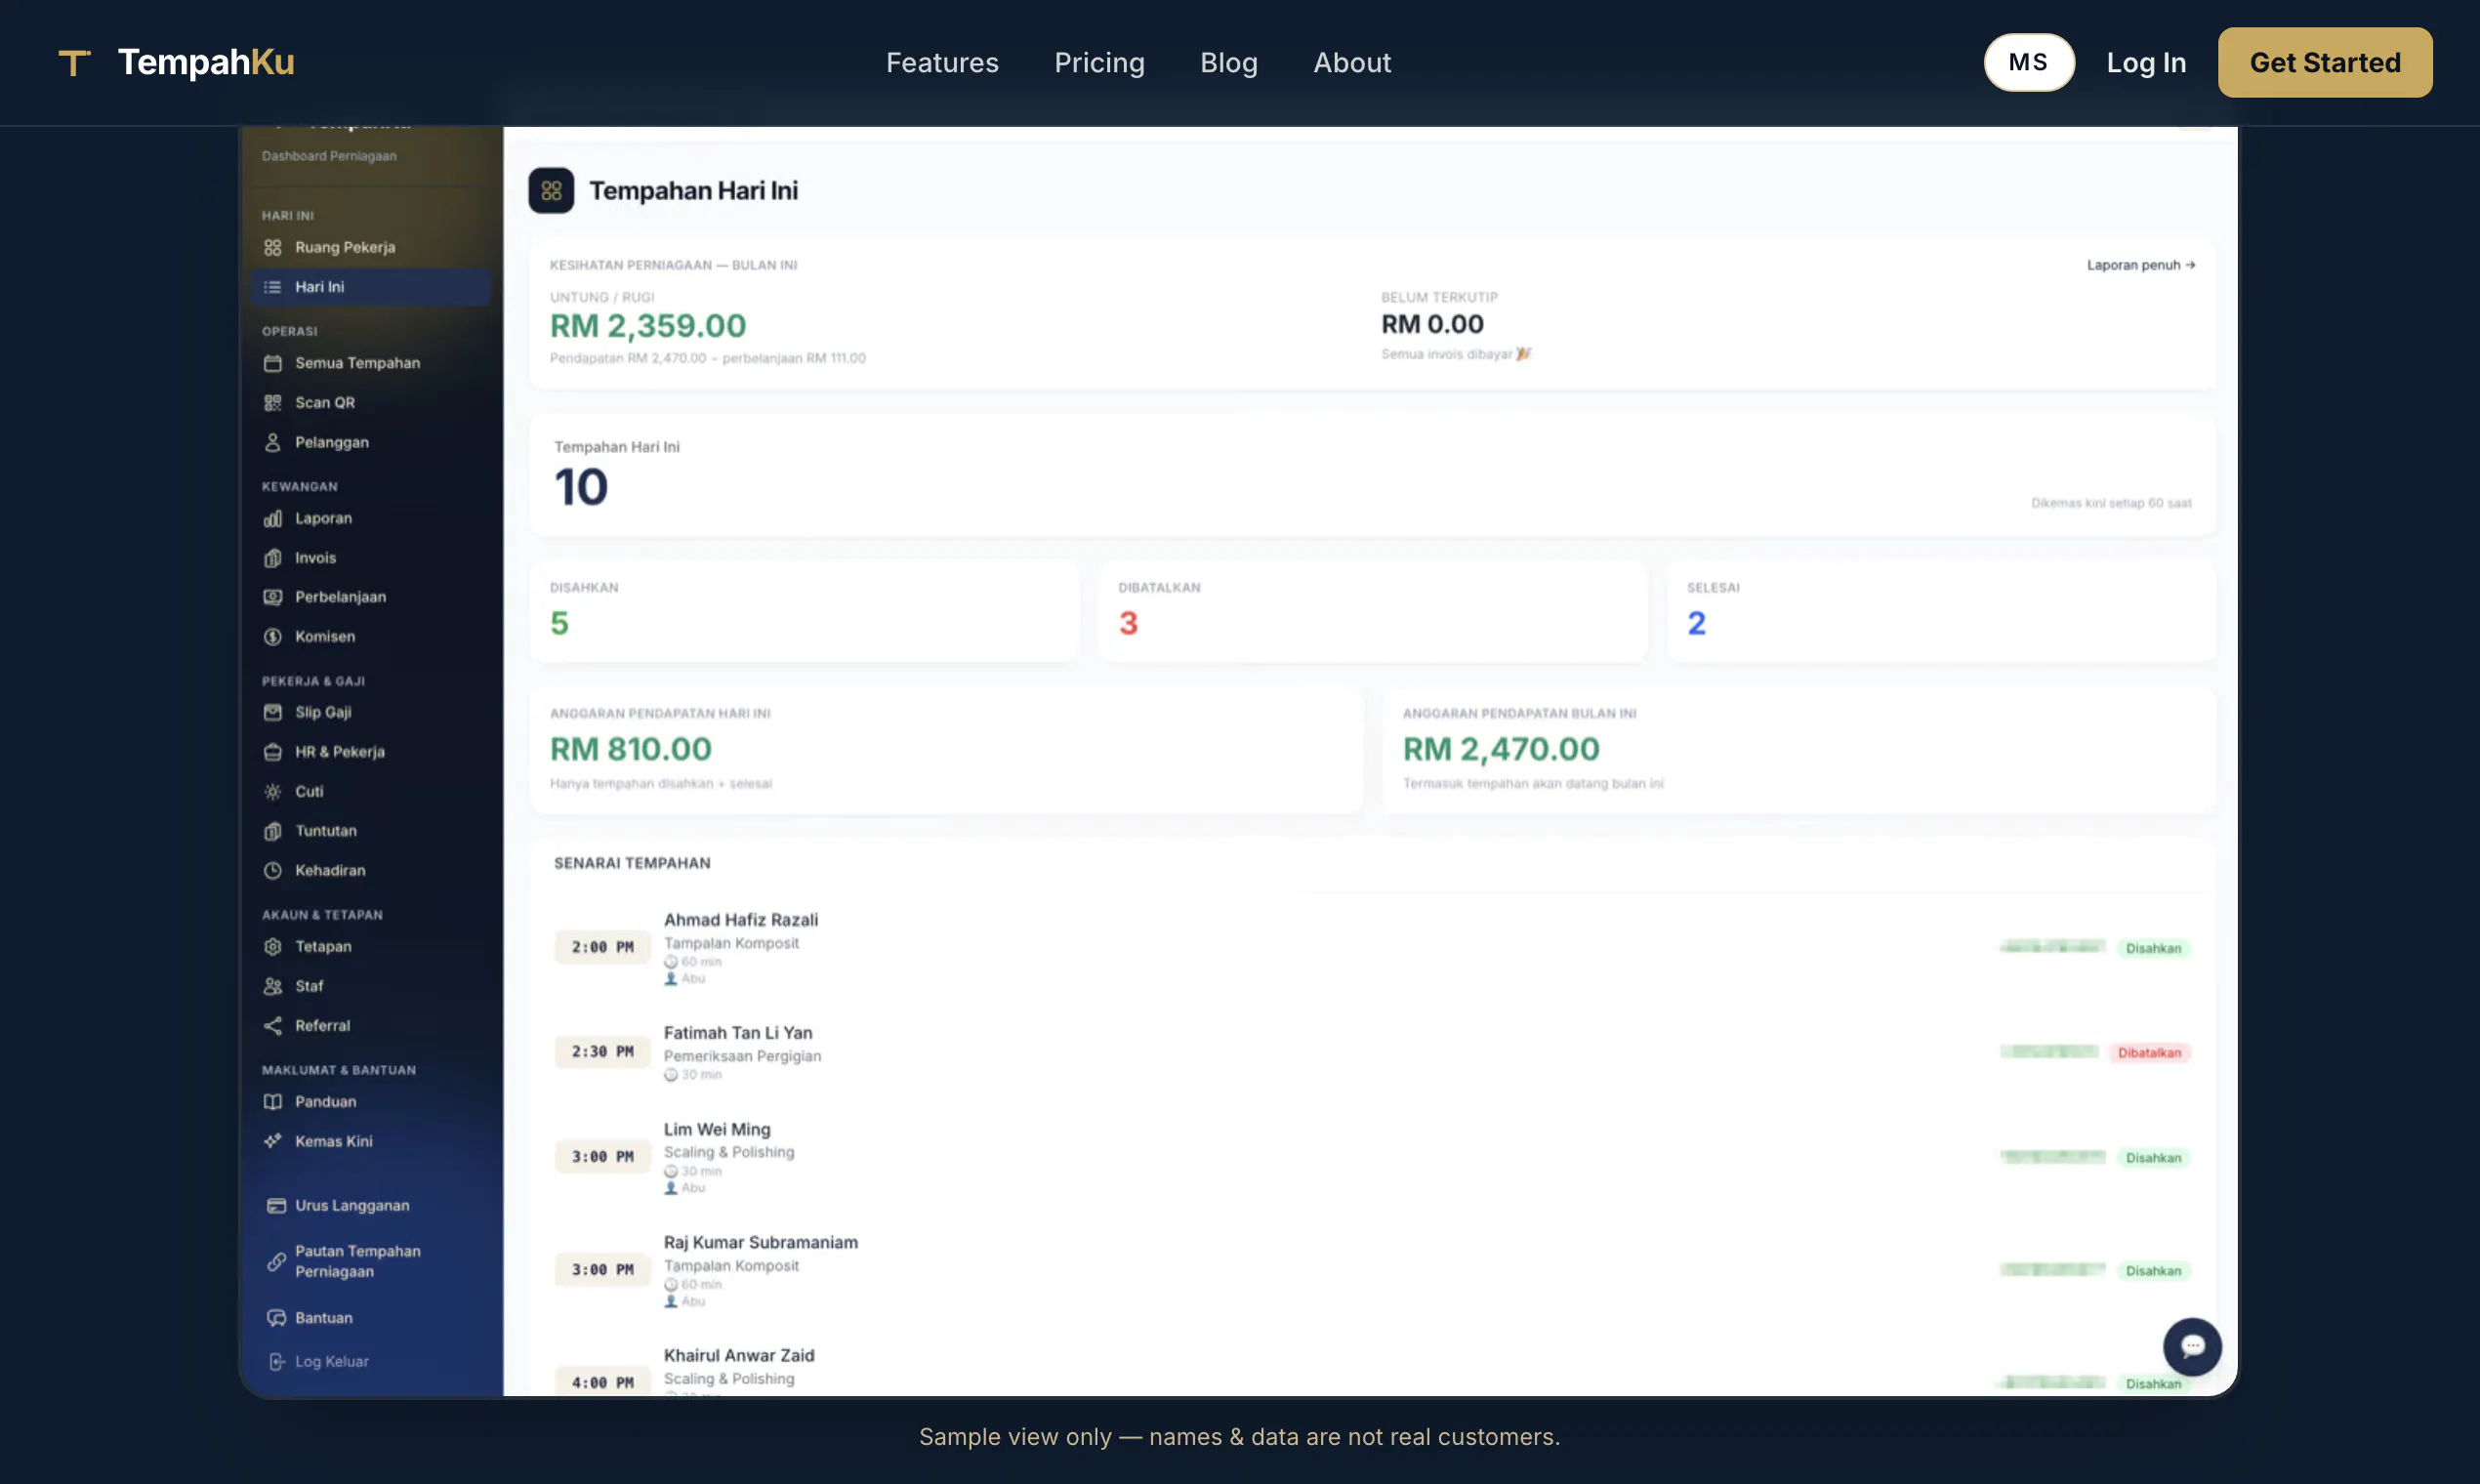Click the Scan QR code icon
Viewport: 2480px width, 1484px height.
272,403
